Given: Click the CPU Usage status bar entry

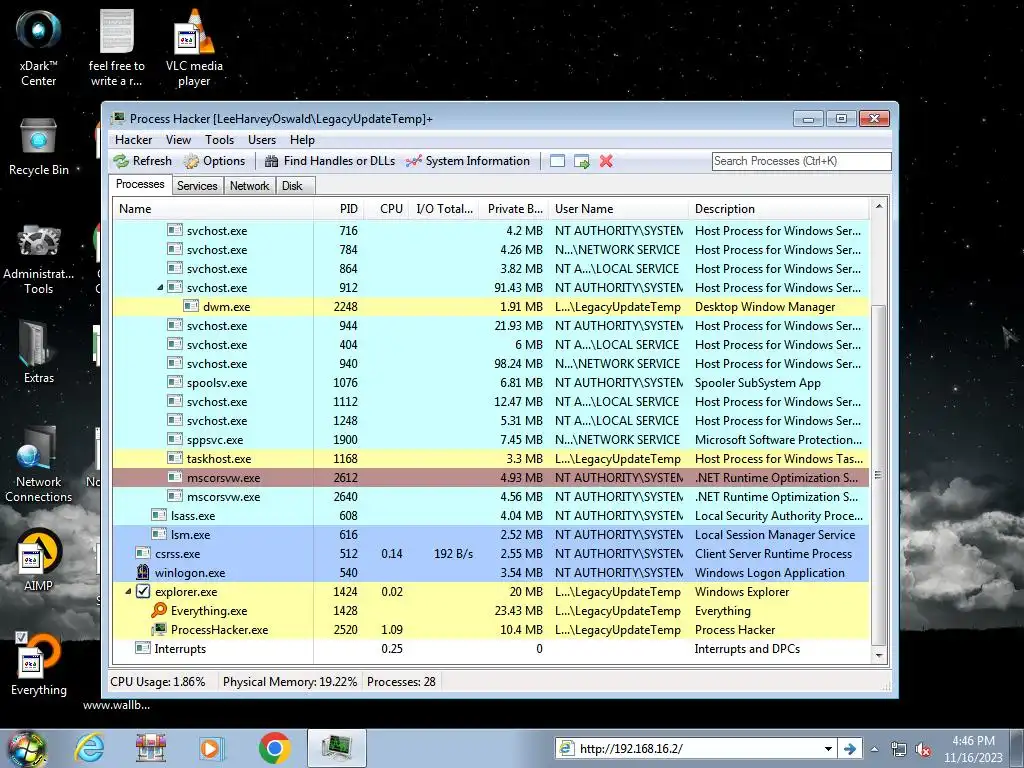Looking at the screenshot, I should tap(158, 682).
